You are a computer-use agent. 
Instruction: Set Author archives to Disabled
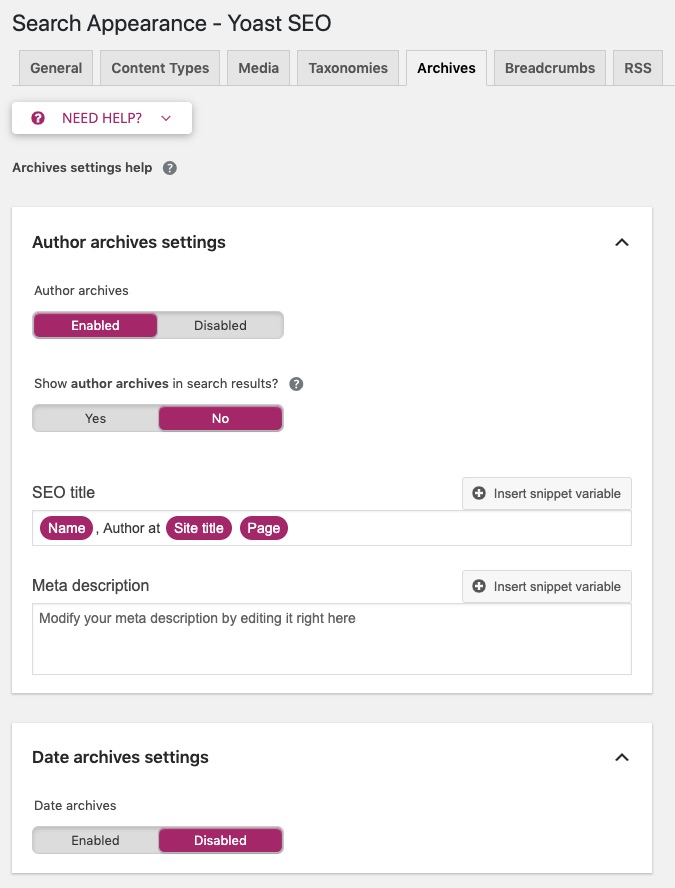(x=220, y=326)
